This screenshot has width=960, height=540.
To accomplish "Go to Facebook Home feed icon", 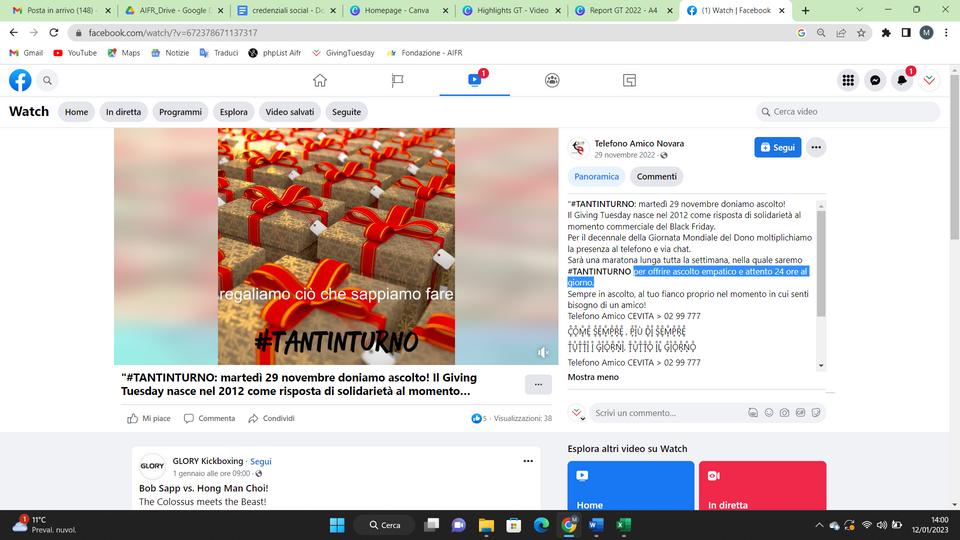I will [320, 80].
